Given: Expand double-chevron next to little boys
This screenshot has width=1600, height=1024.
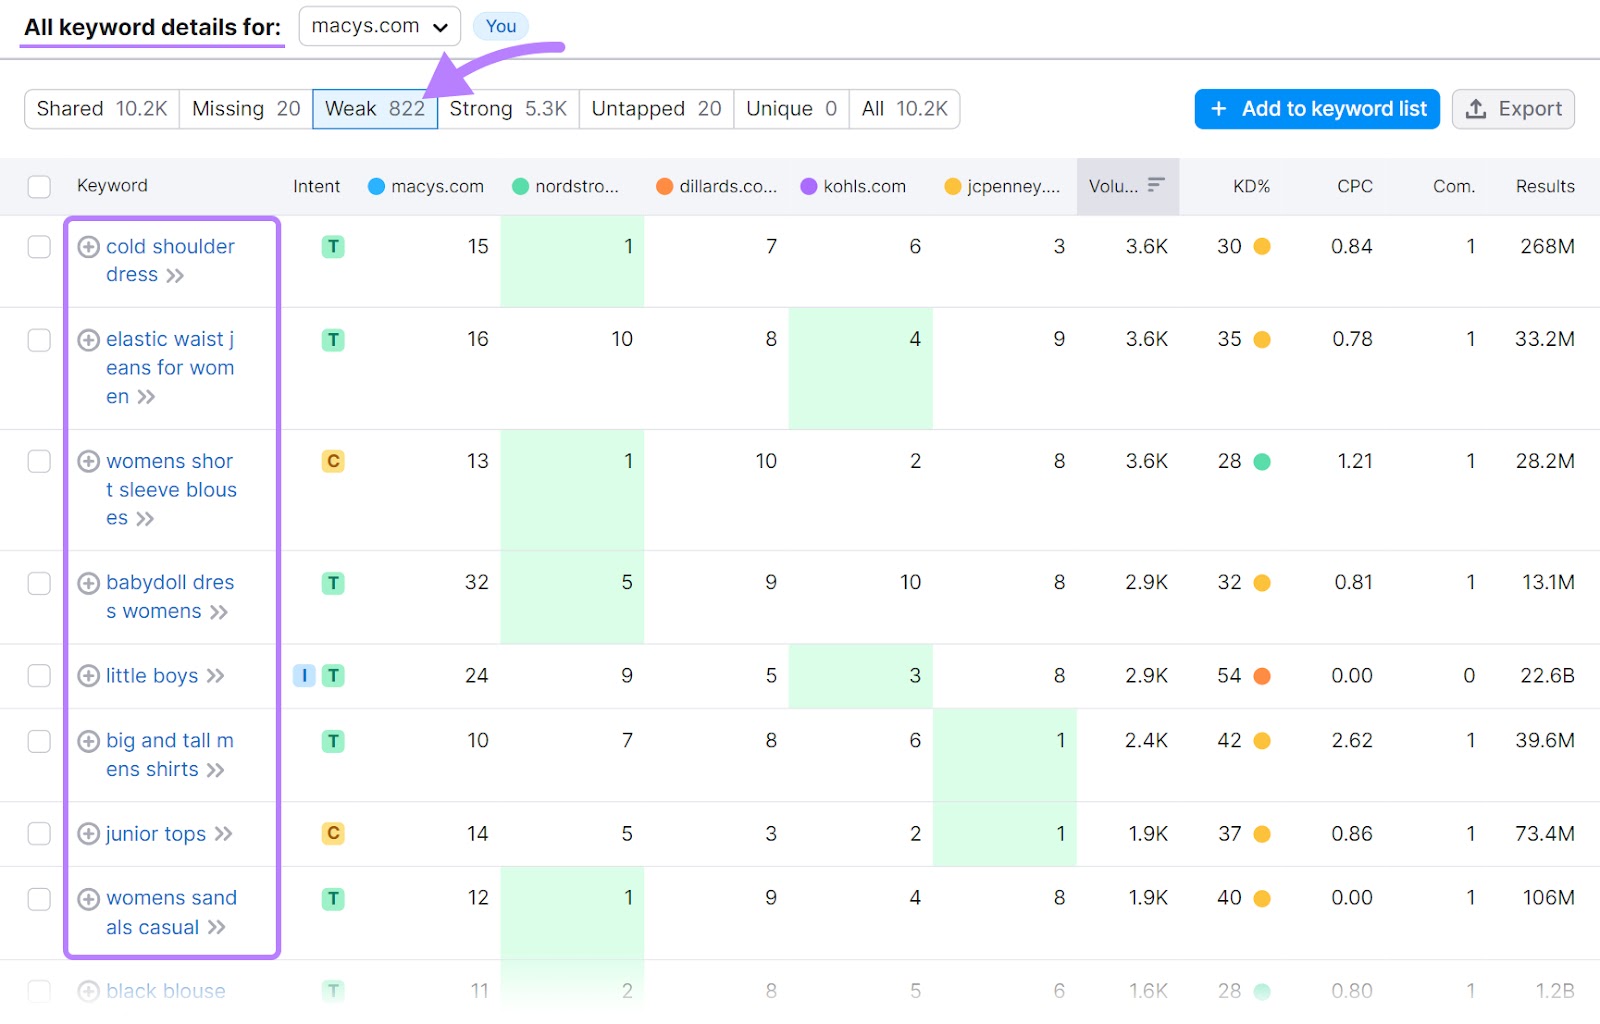Looking at the screenshot, I should coord(215,677).
